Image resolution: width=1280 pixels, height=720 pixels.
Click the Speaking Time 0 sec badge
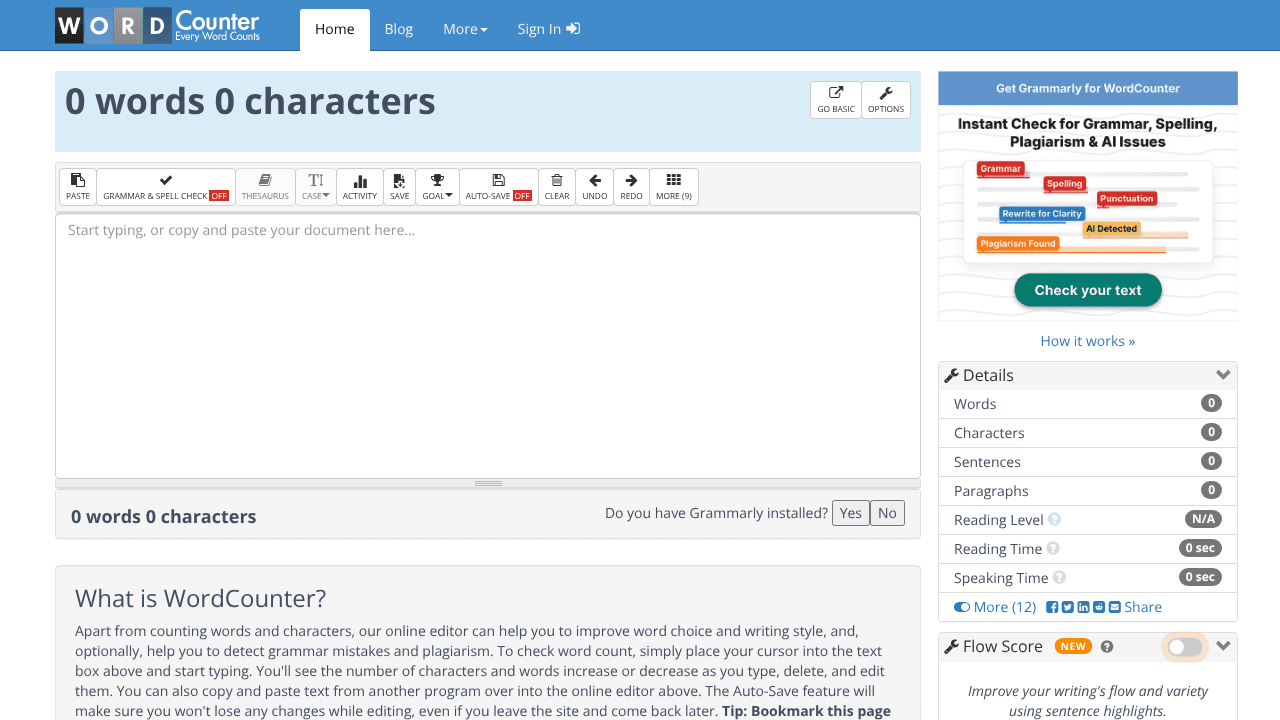pos(1200,577)
